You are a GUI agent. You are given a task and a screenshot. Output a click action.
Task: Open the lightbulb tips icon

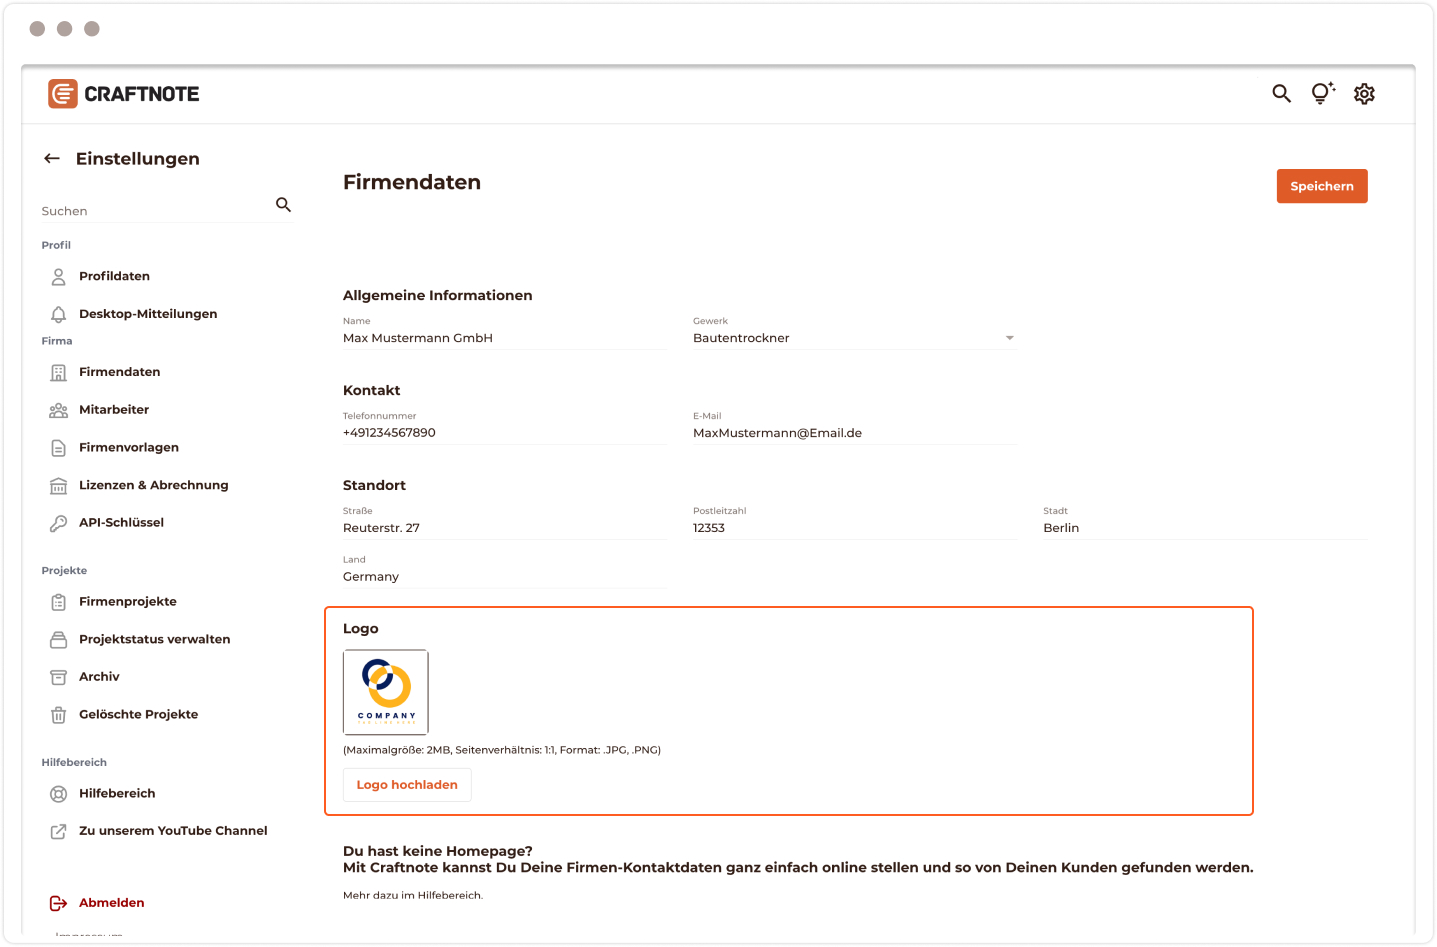click(x=1322, y=94)
